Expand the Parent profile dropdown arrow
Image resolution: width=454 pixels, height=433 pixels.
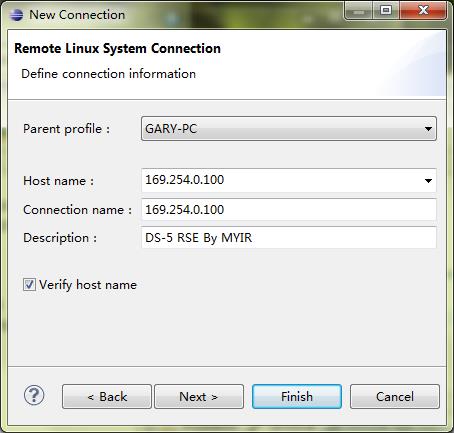pyautogui.click(x=428, y=129)
